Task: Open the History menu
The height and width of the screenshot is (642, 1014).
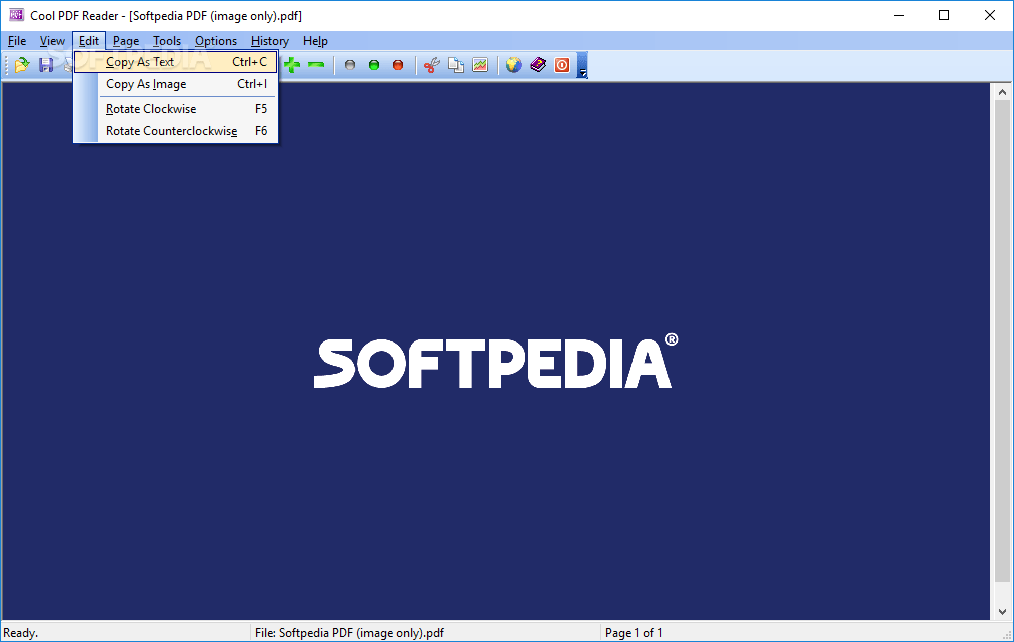Action: click(x=270, y=41)
